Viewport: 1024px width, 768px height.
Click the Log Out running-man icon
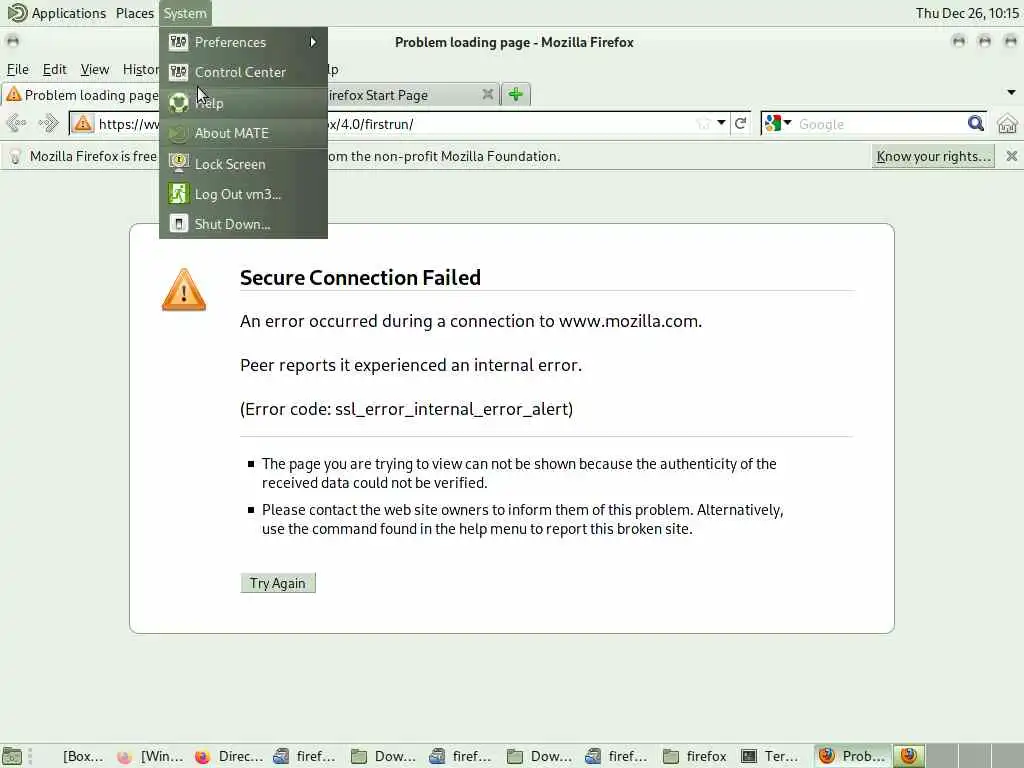click(x=178, y=194)
